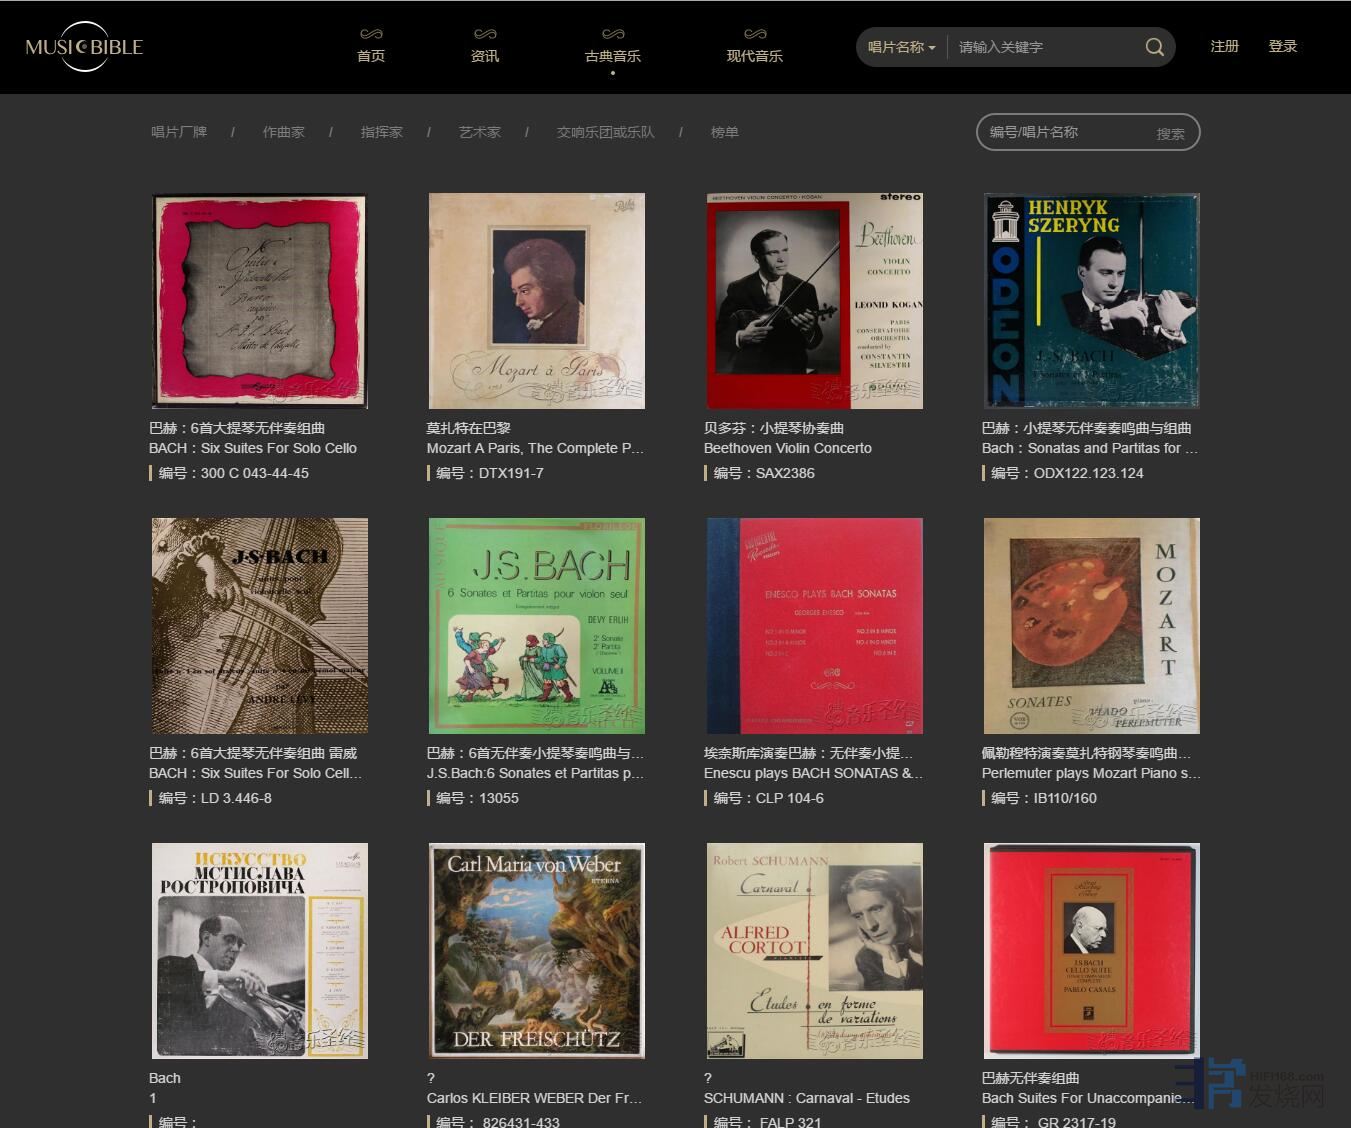The width and height of the screenshot is (1351, 1128).
Task: Open Henryk Szeryng Odeon album cover
Action: pyautogui.click(x=1092, y=301)
